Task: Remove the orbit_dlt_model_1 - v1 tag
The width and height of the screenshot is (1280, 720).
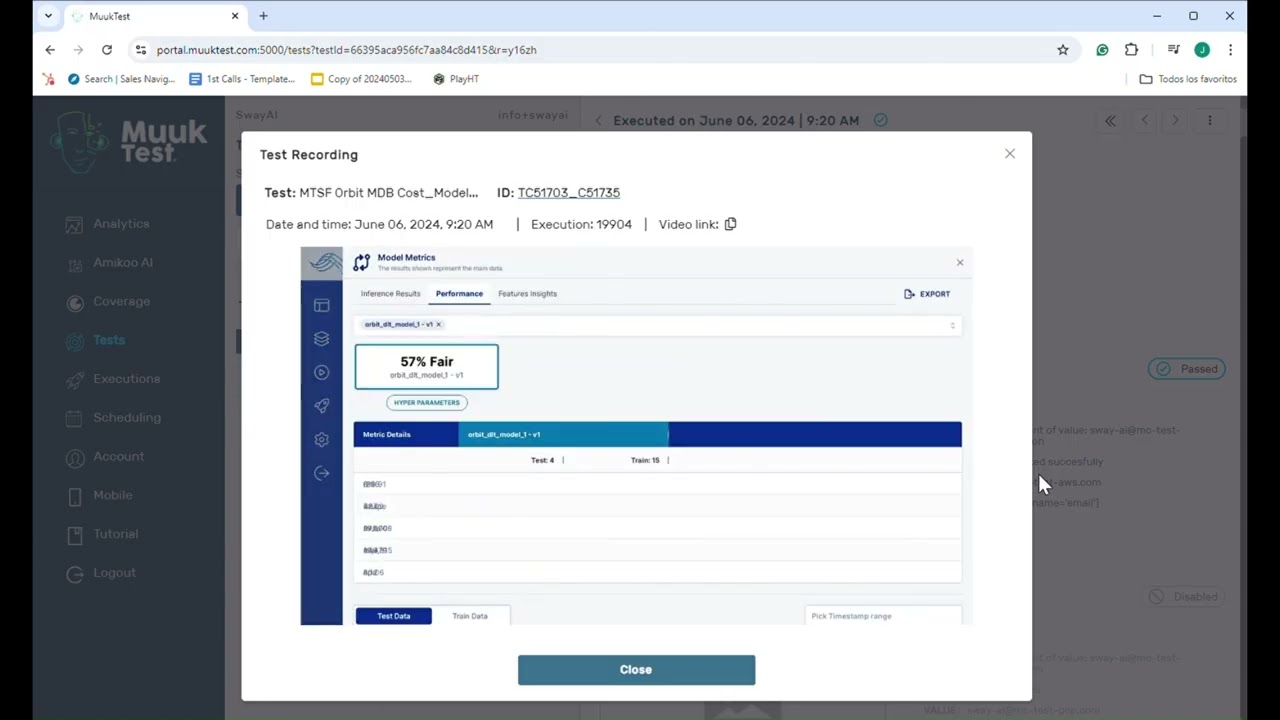Action: click(438, 325)
